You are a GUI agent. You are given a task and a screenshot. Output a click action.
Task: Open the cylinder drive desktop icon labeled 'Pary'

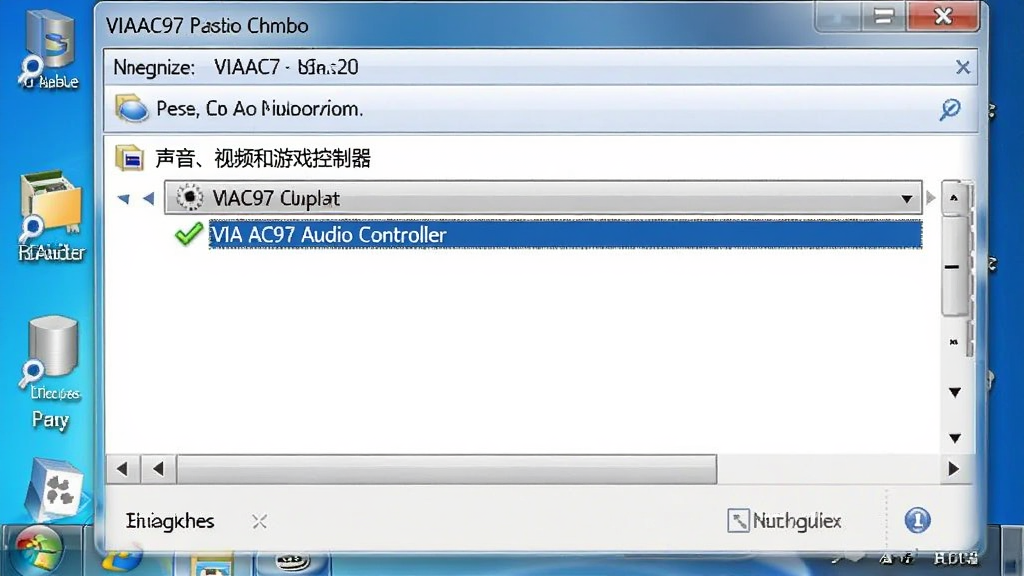tap(51, 372)
